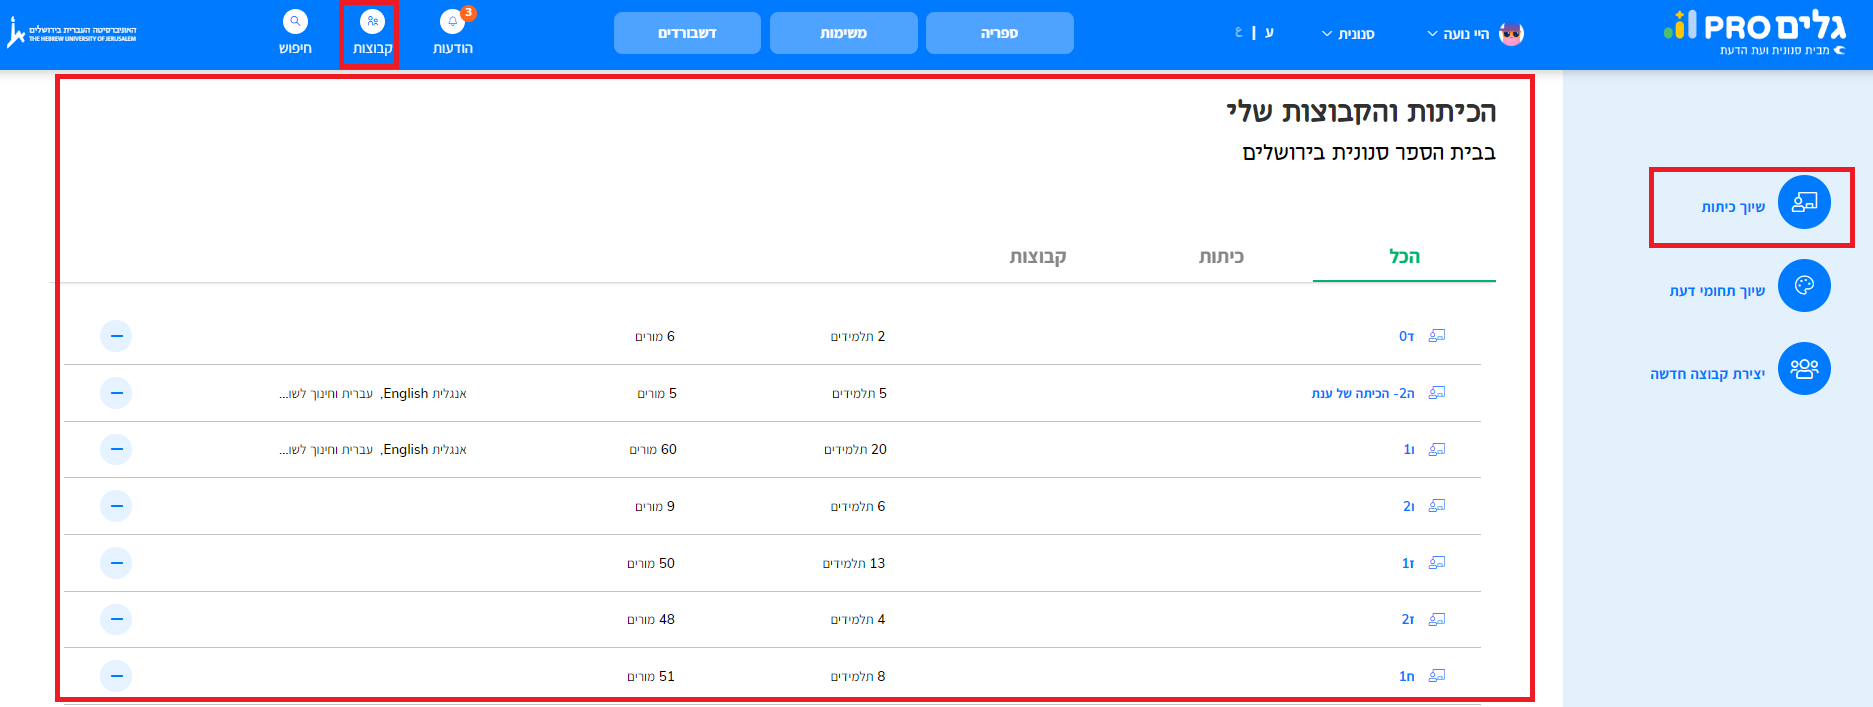
Task: Open the דשבורדים navigation button
Action: 687,33
